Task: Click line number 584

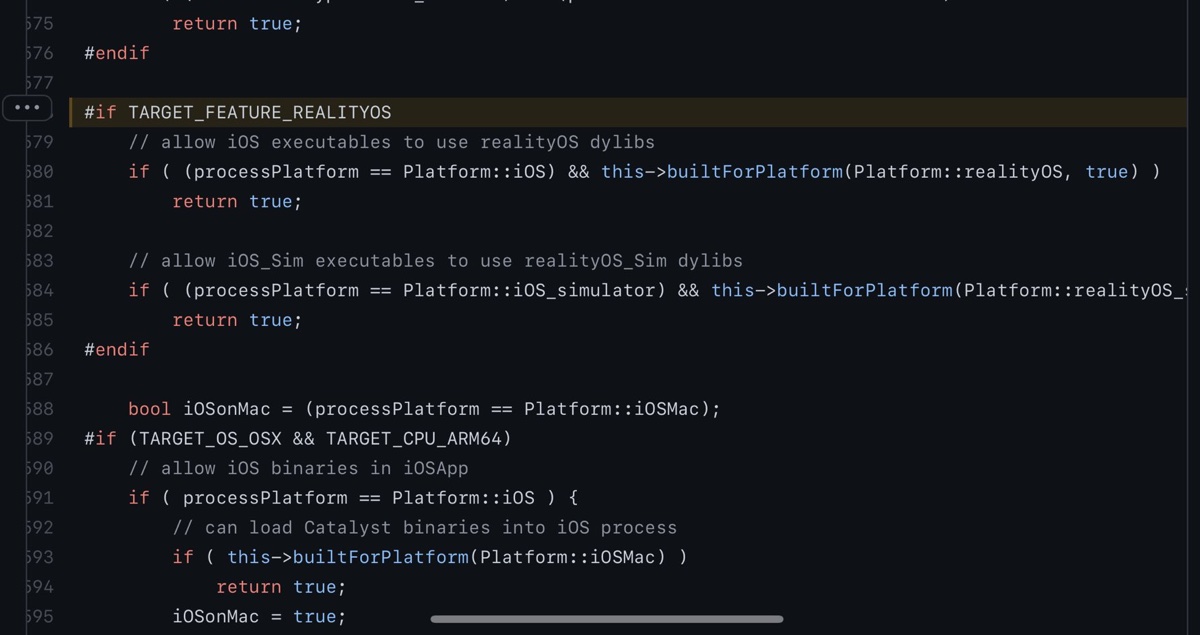Action: pyautogui.click(x=40, y=290)
